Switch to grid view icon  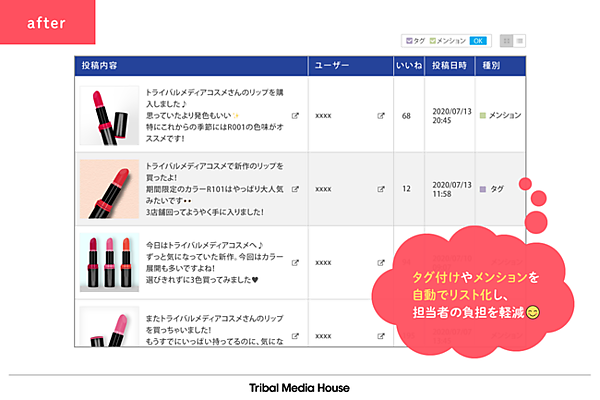tap(506, 41)
